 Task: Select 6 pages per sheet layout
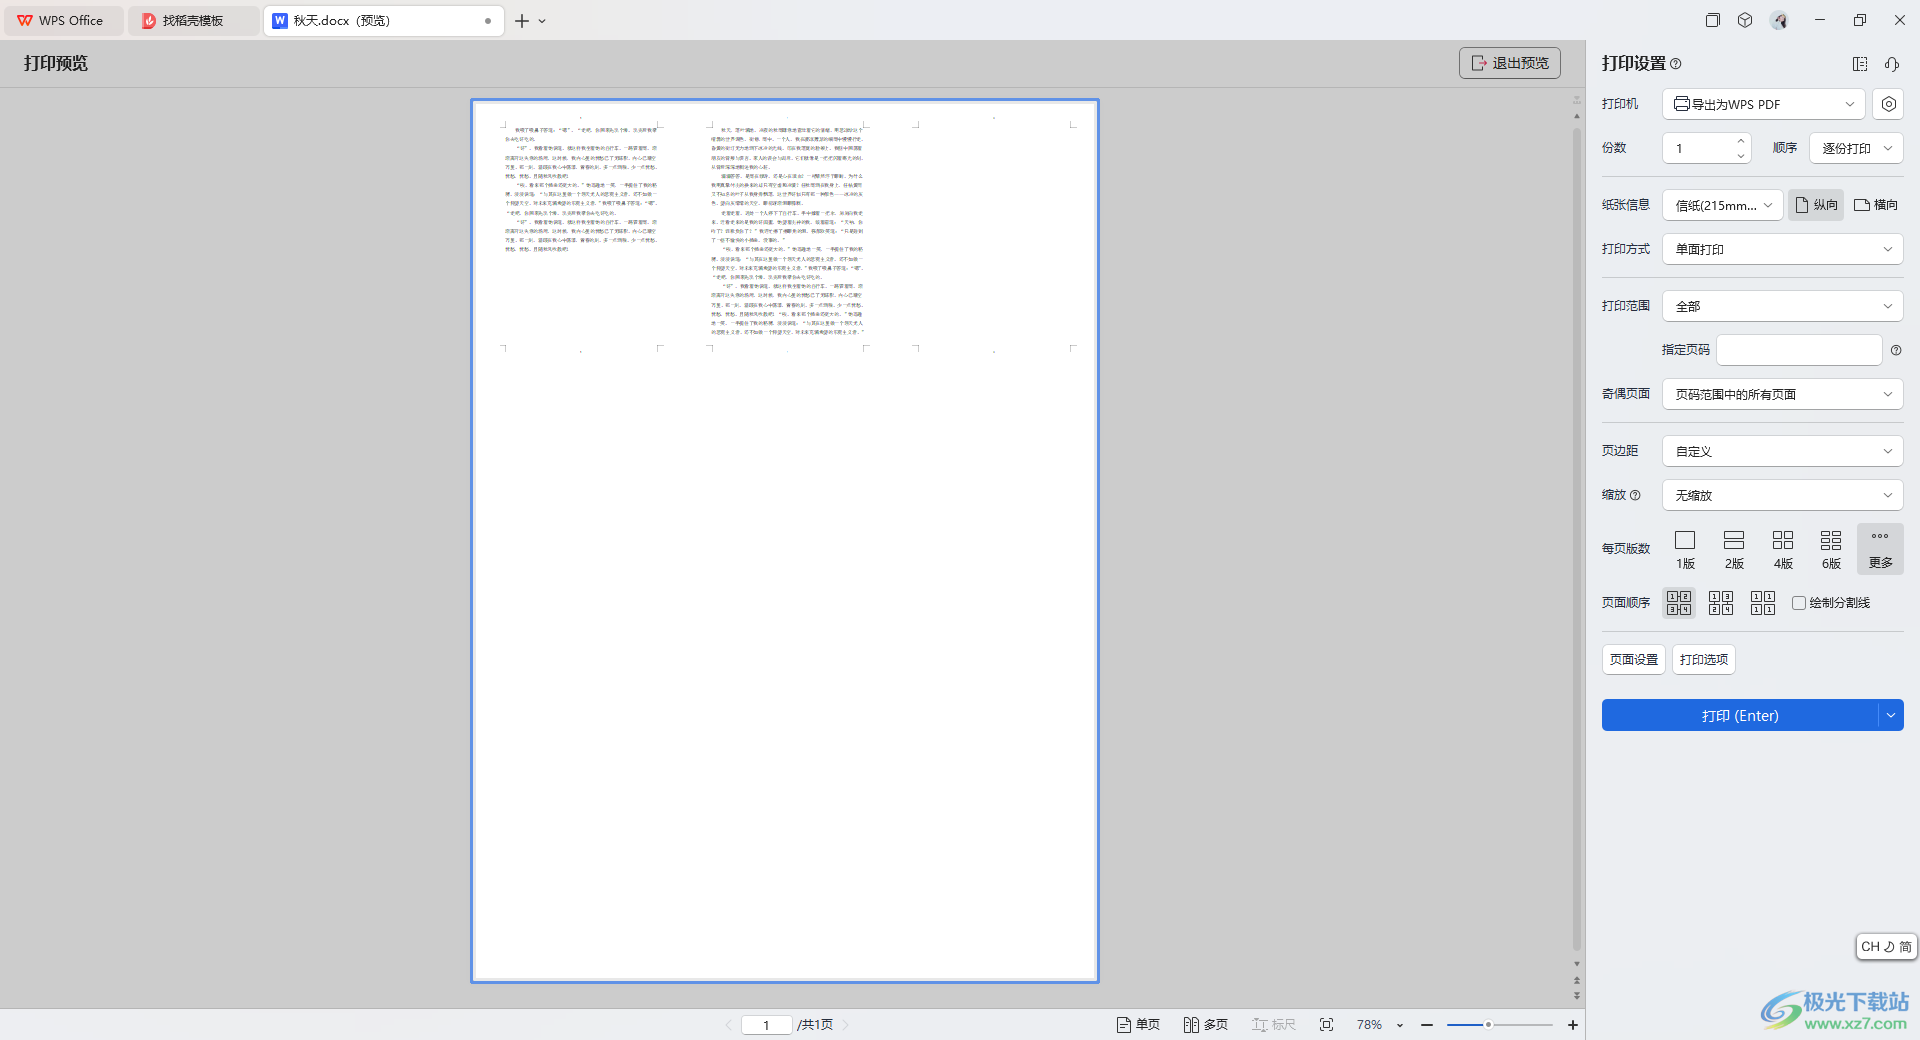click(1831, 549)
